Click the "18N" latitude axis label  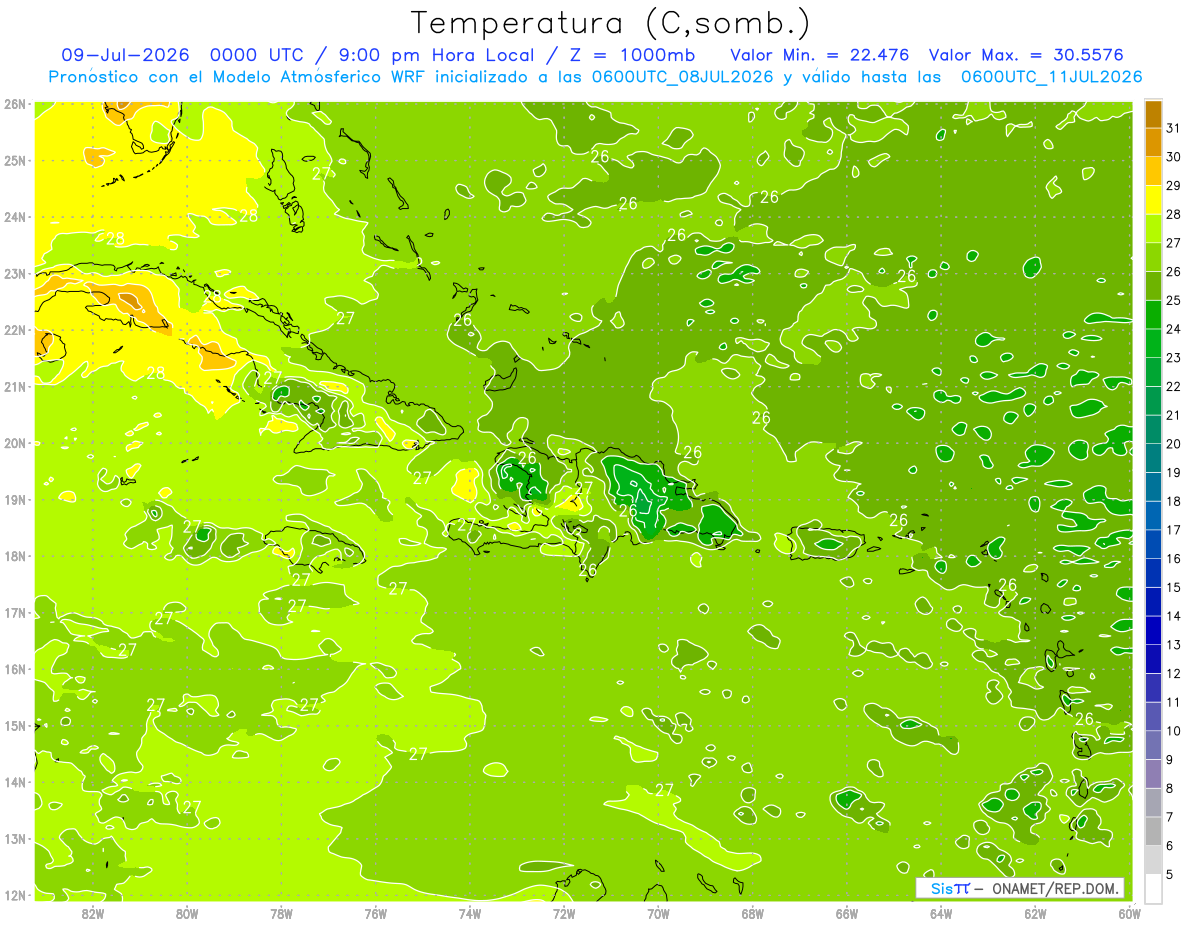[x=14, y=556]
